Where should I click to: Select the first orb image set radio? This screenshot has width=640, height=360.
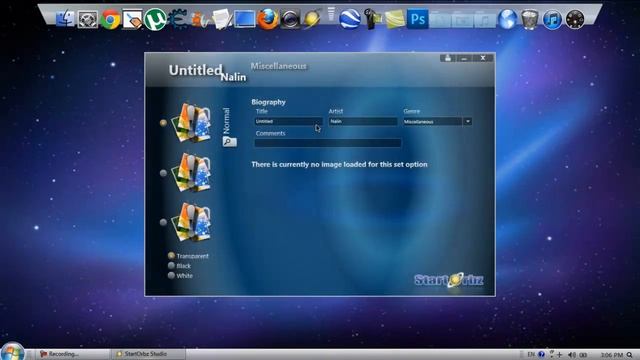163,122
